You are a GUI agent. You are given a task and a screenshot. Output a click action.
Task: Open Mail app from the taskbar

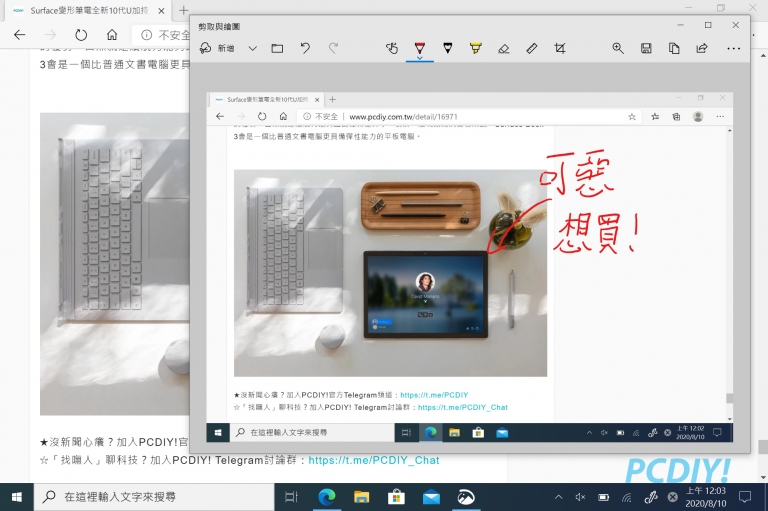431,497
